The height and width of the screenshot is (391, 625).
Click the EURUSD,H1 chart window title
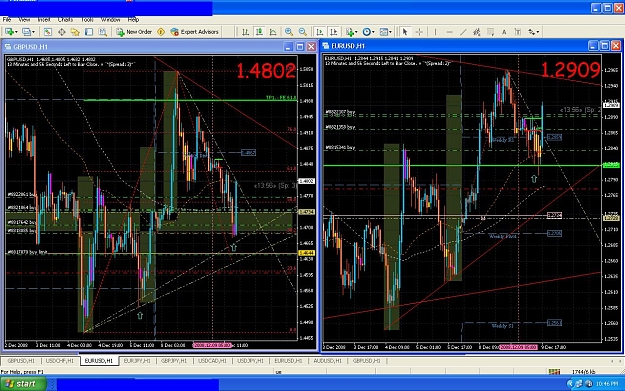[x=348, y=46]
